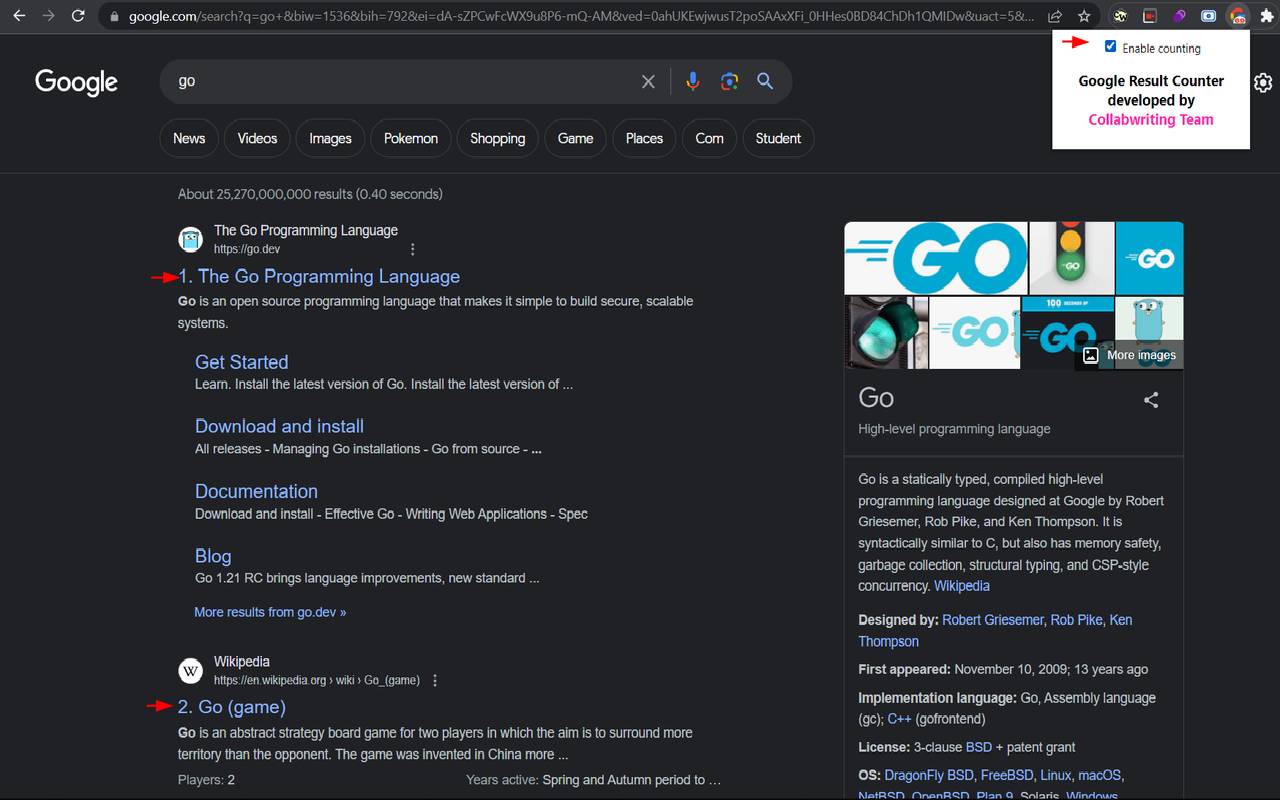Image resolution: width=1280 pixels, height=800 pixels.
Task: Select the Student filter chip
Action: point(778,139)
